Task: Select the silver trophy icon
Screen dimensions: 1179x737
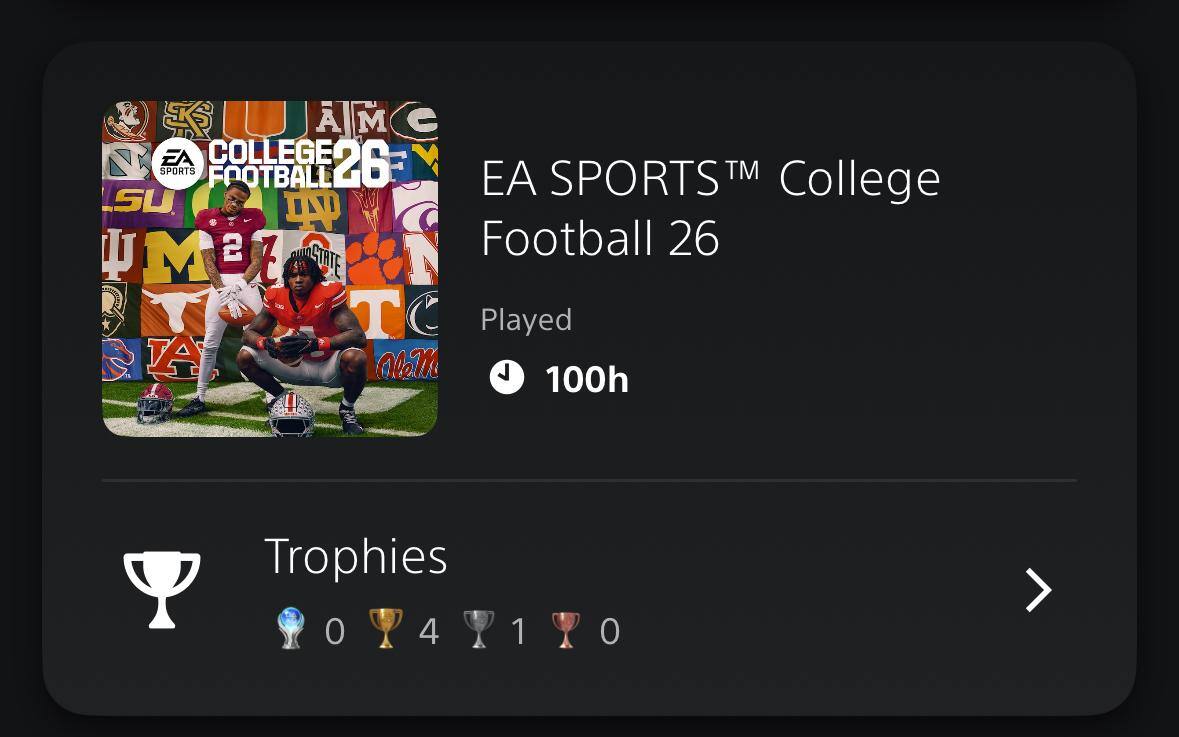Action: pyautogui.click(x=478, y=630)
